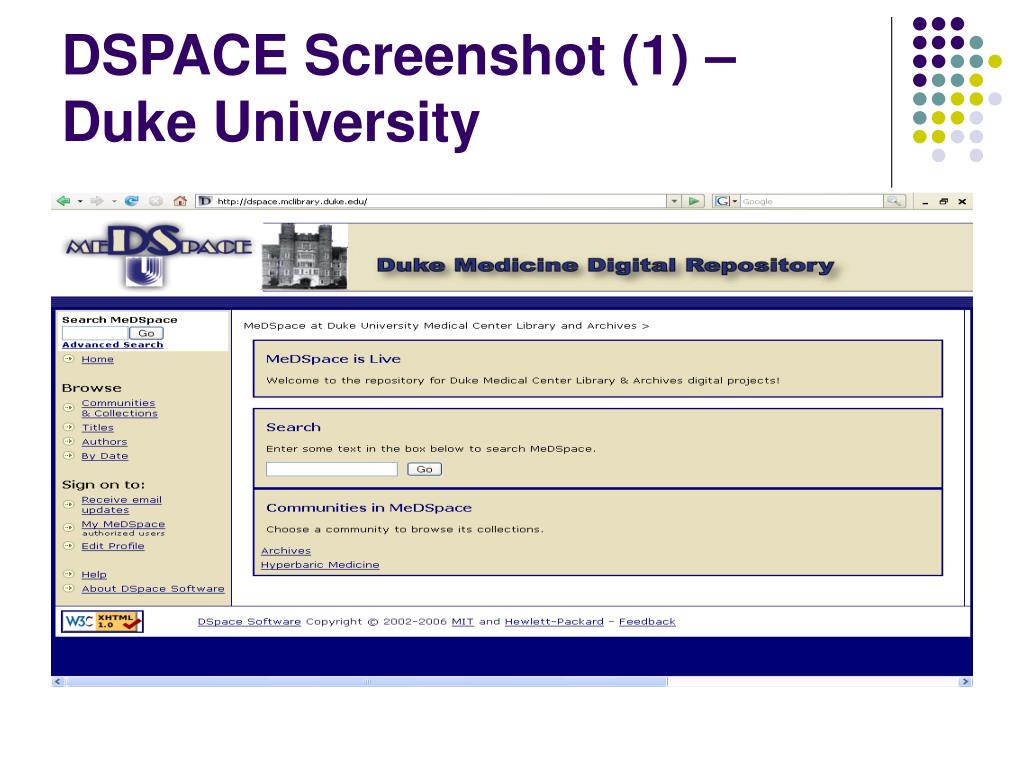Restore the browser window
1024x768 pixels.
(x=943, y=202)
